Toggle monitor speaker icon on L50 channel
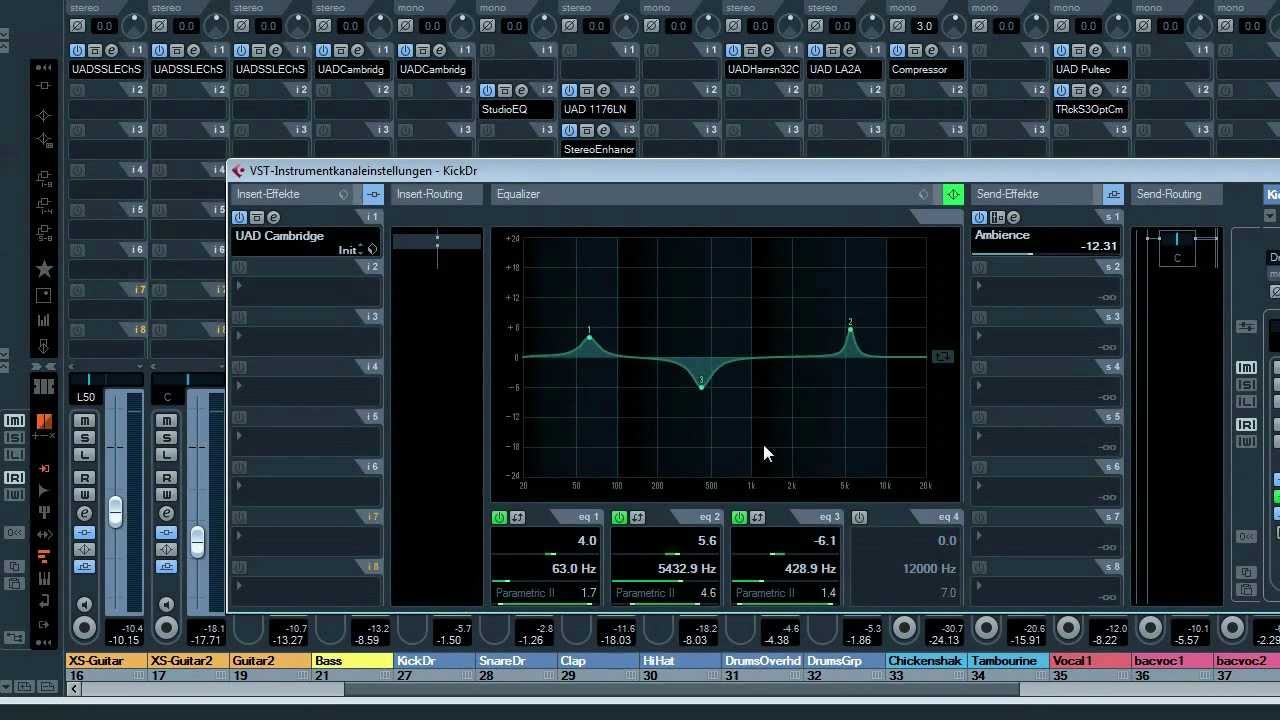 [x=85, y=604]
